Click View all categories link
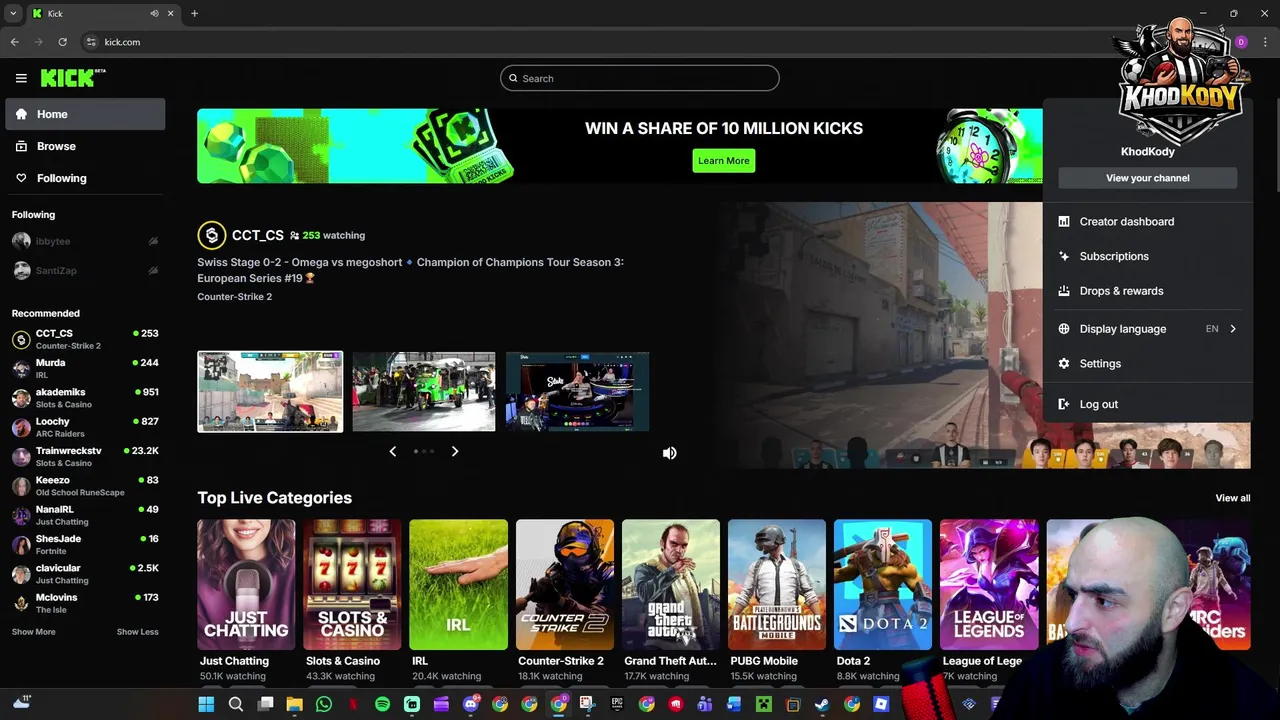This screenshot has width=1280, height=720. (x=1232, y=498)
